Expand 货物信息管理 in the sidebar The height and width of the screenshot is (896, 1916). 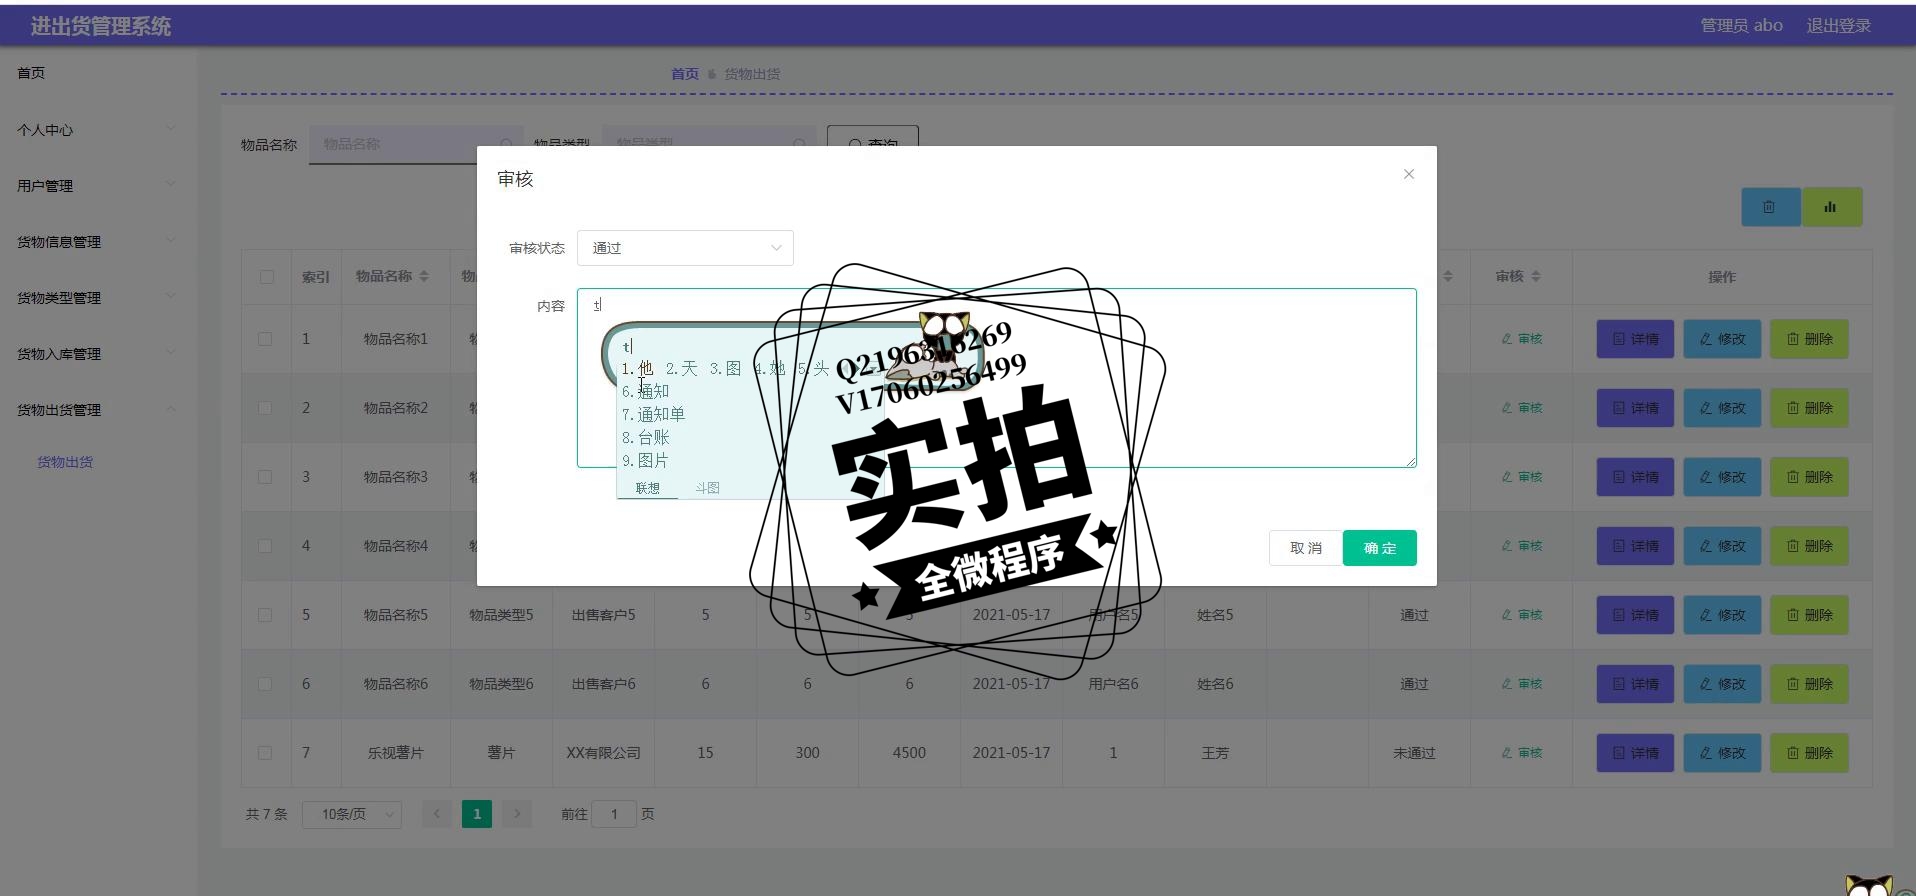[x=96, y=242]
